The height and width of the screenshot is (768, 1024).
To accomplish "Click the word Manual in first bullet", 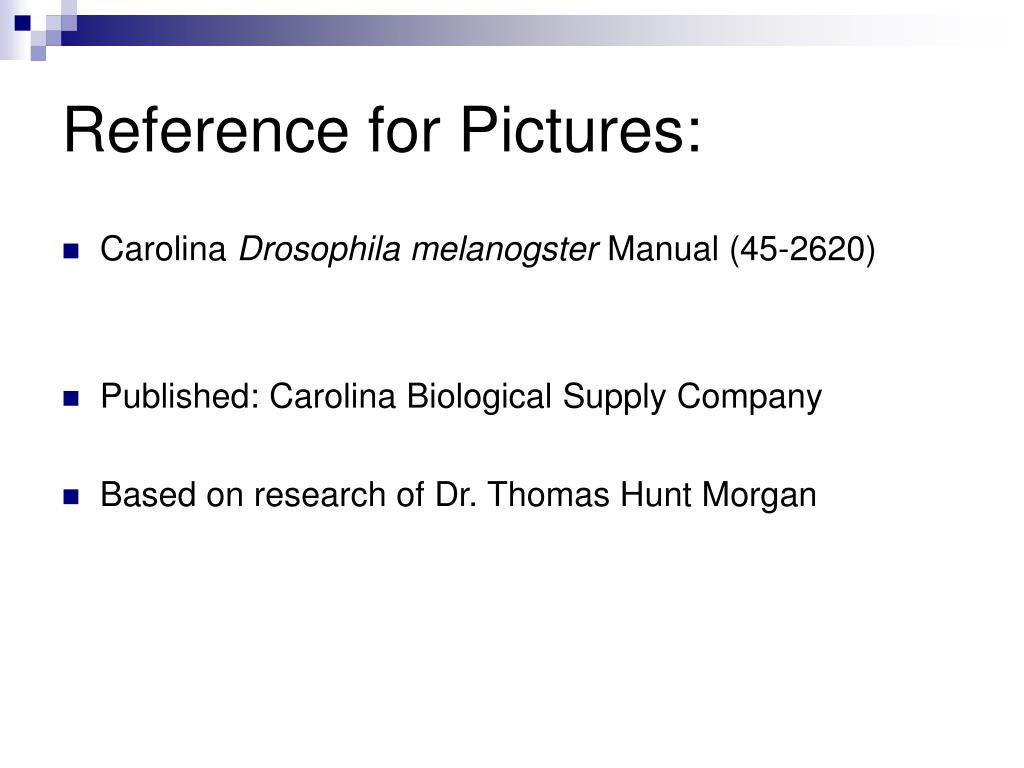I will pyautogui.click(x=663, y=249).
